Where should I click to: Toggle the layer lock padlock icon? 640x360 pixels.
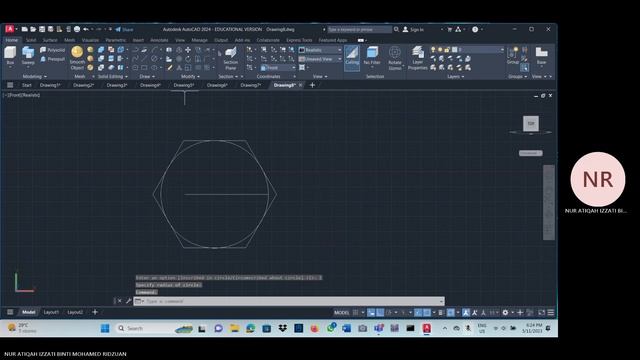[x=447, y=50]
